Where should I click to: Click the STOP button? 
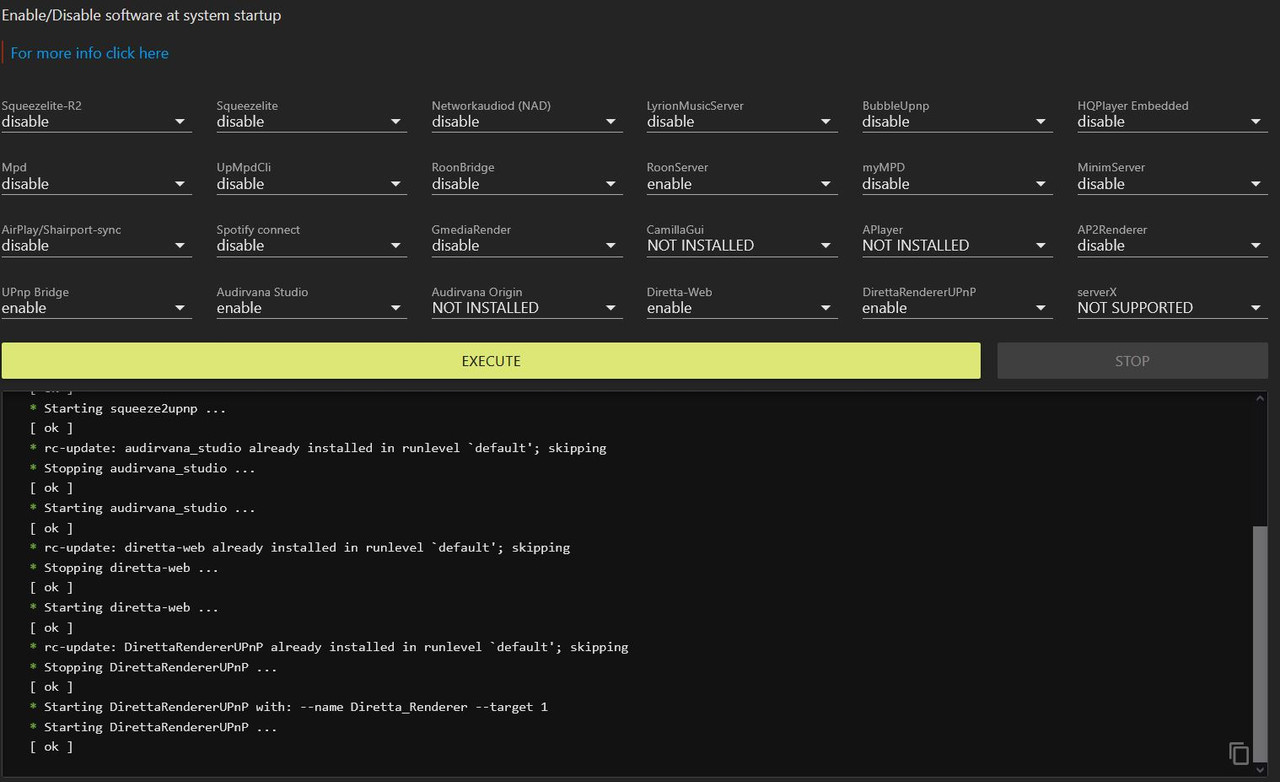click(1132, 361)
